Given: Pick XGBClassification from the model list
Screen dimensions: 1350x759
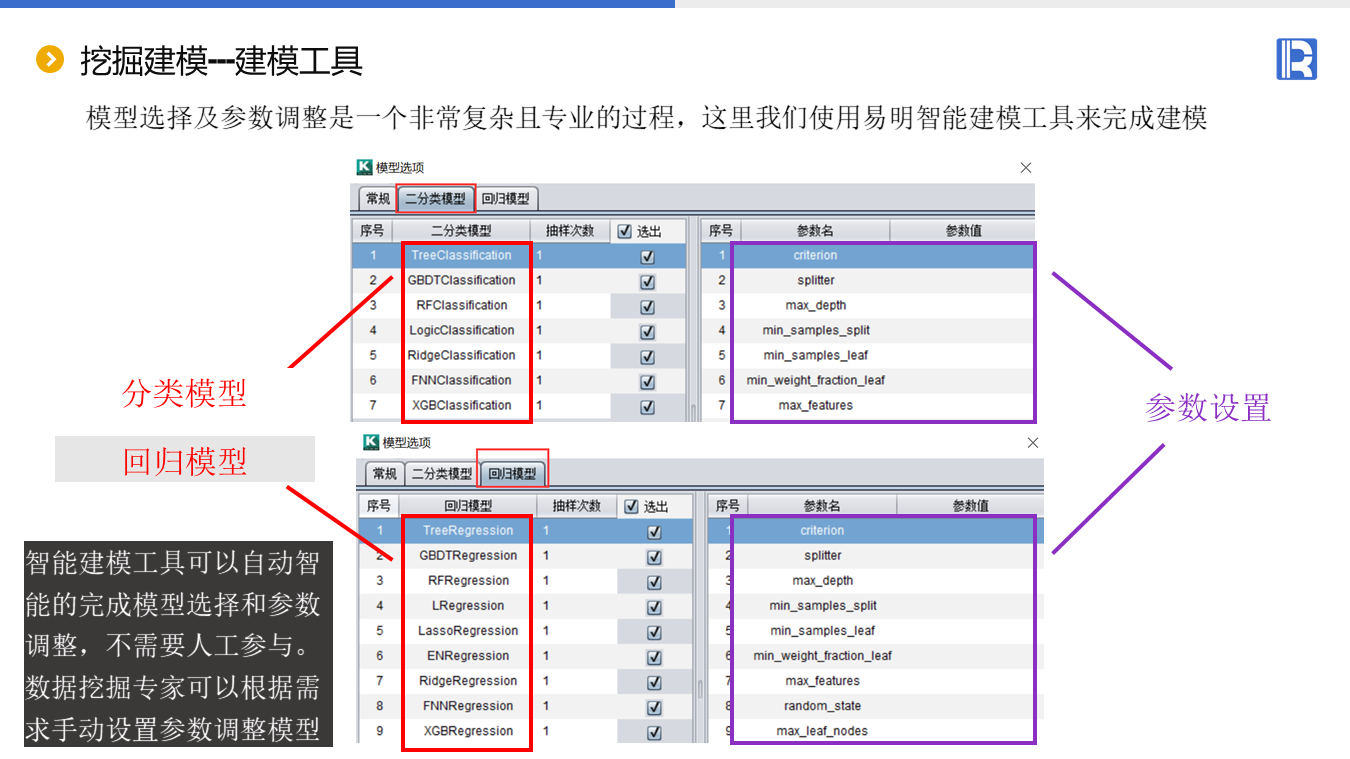Looking at the screenshot, I should 461,405.
